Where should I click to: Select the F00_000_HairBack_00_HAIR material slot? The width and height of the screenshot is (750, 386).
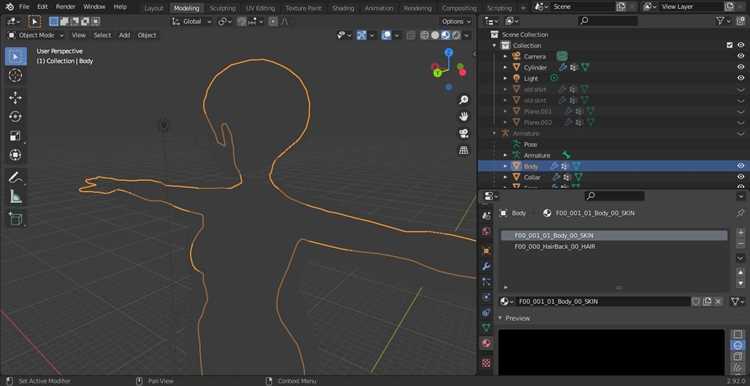click(614, 247)
